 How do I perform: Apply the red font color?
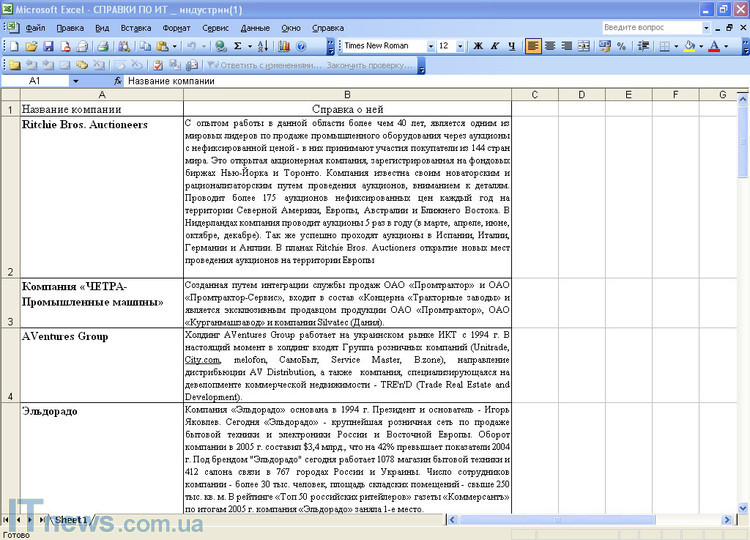(x=714, y=46)
